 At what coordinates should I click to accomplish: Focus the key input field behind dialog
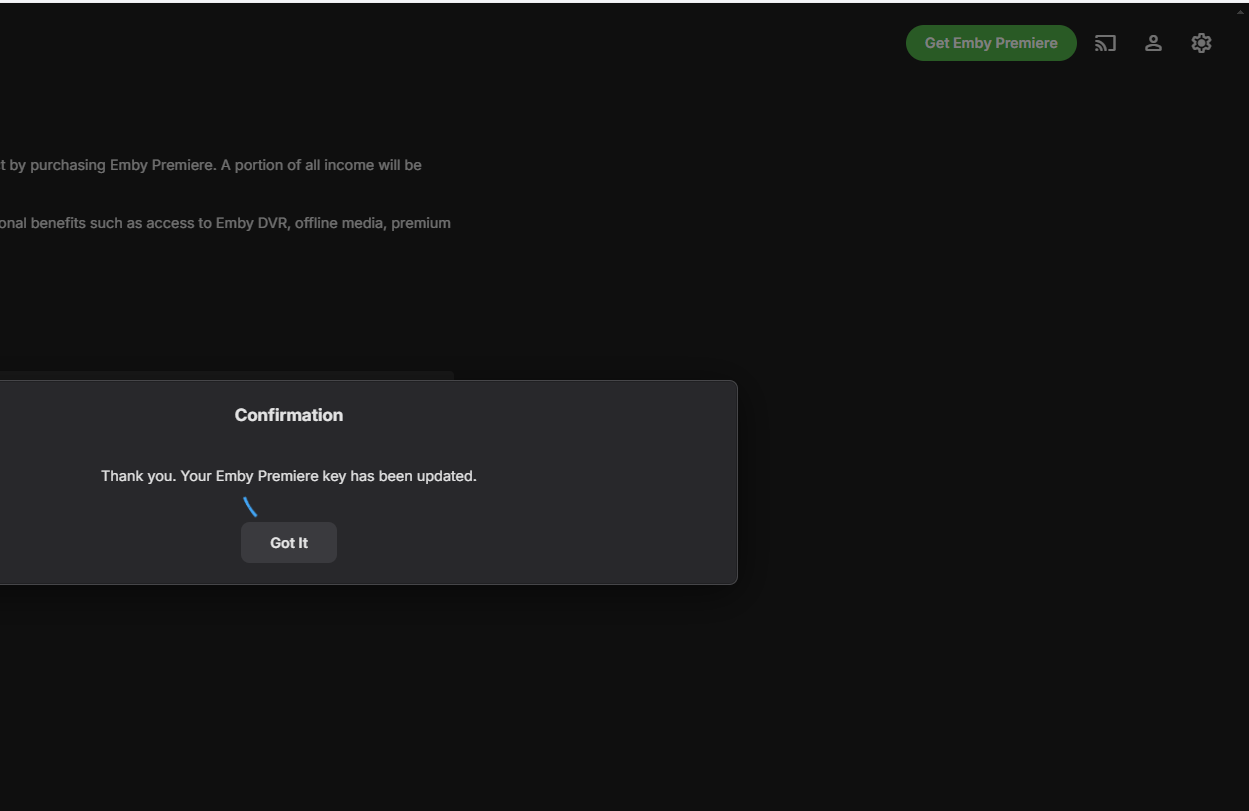click(x=227, y=376)
